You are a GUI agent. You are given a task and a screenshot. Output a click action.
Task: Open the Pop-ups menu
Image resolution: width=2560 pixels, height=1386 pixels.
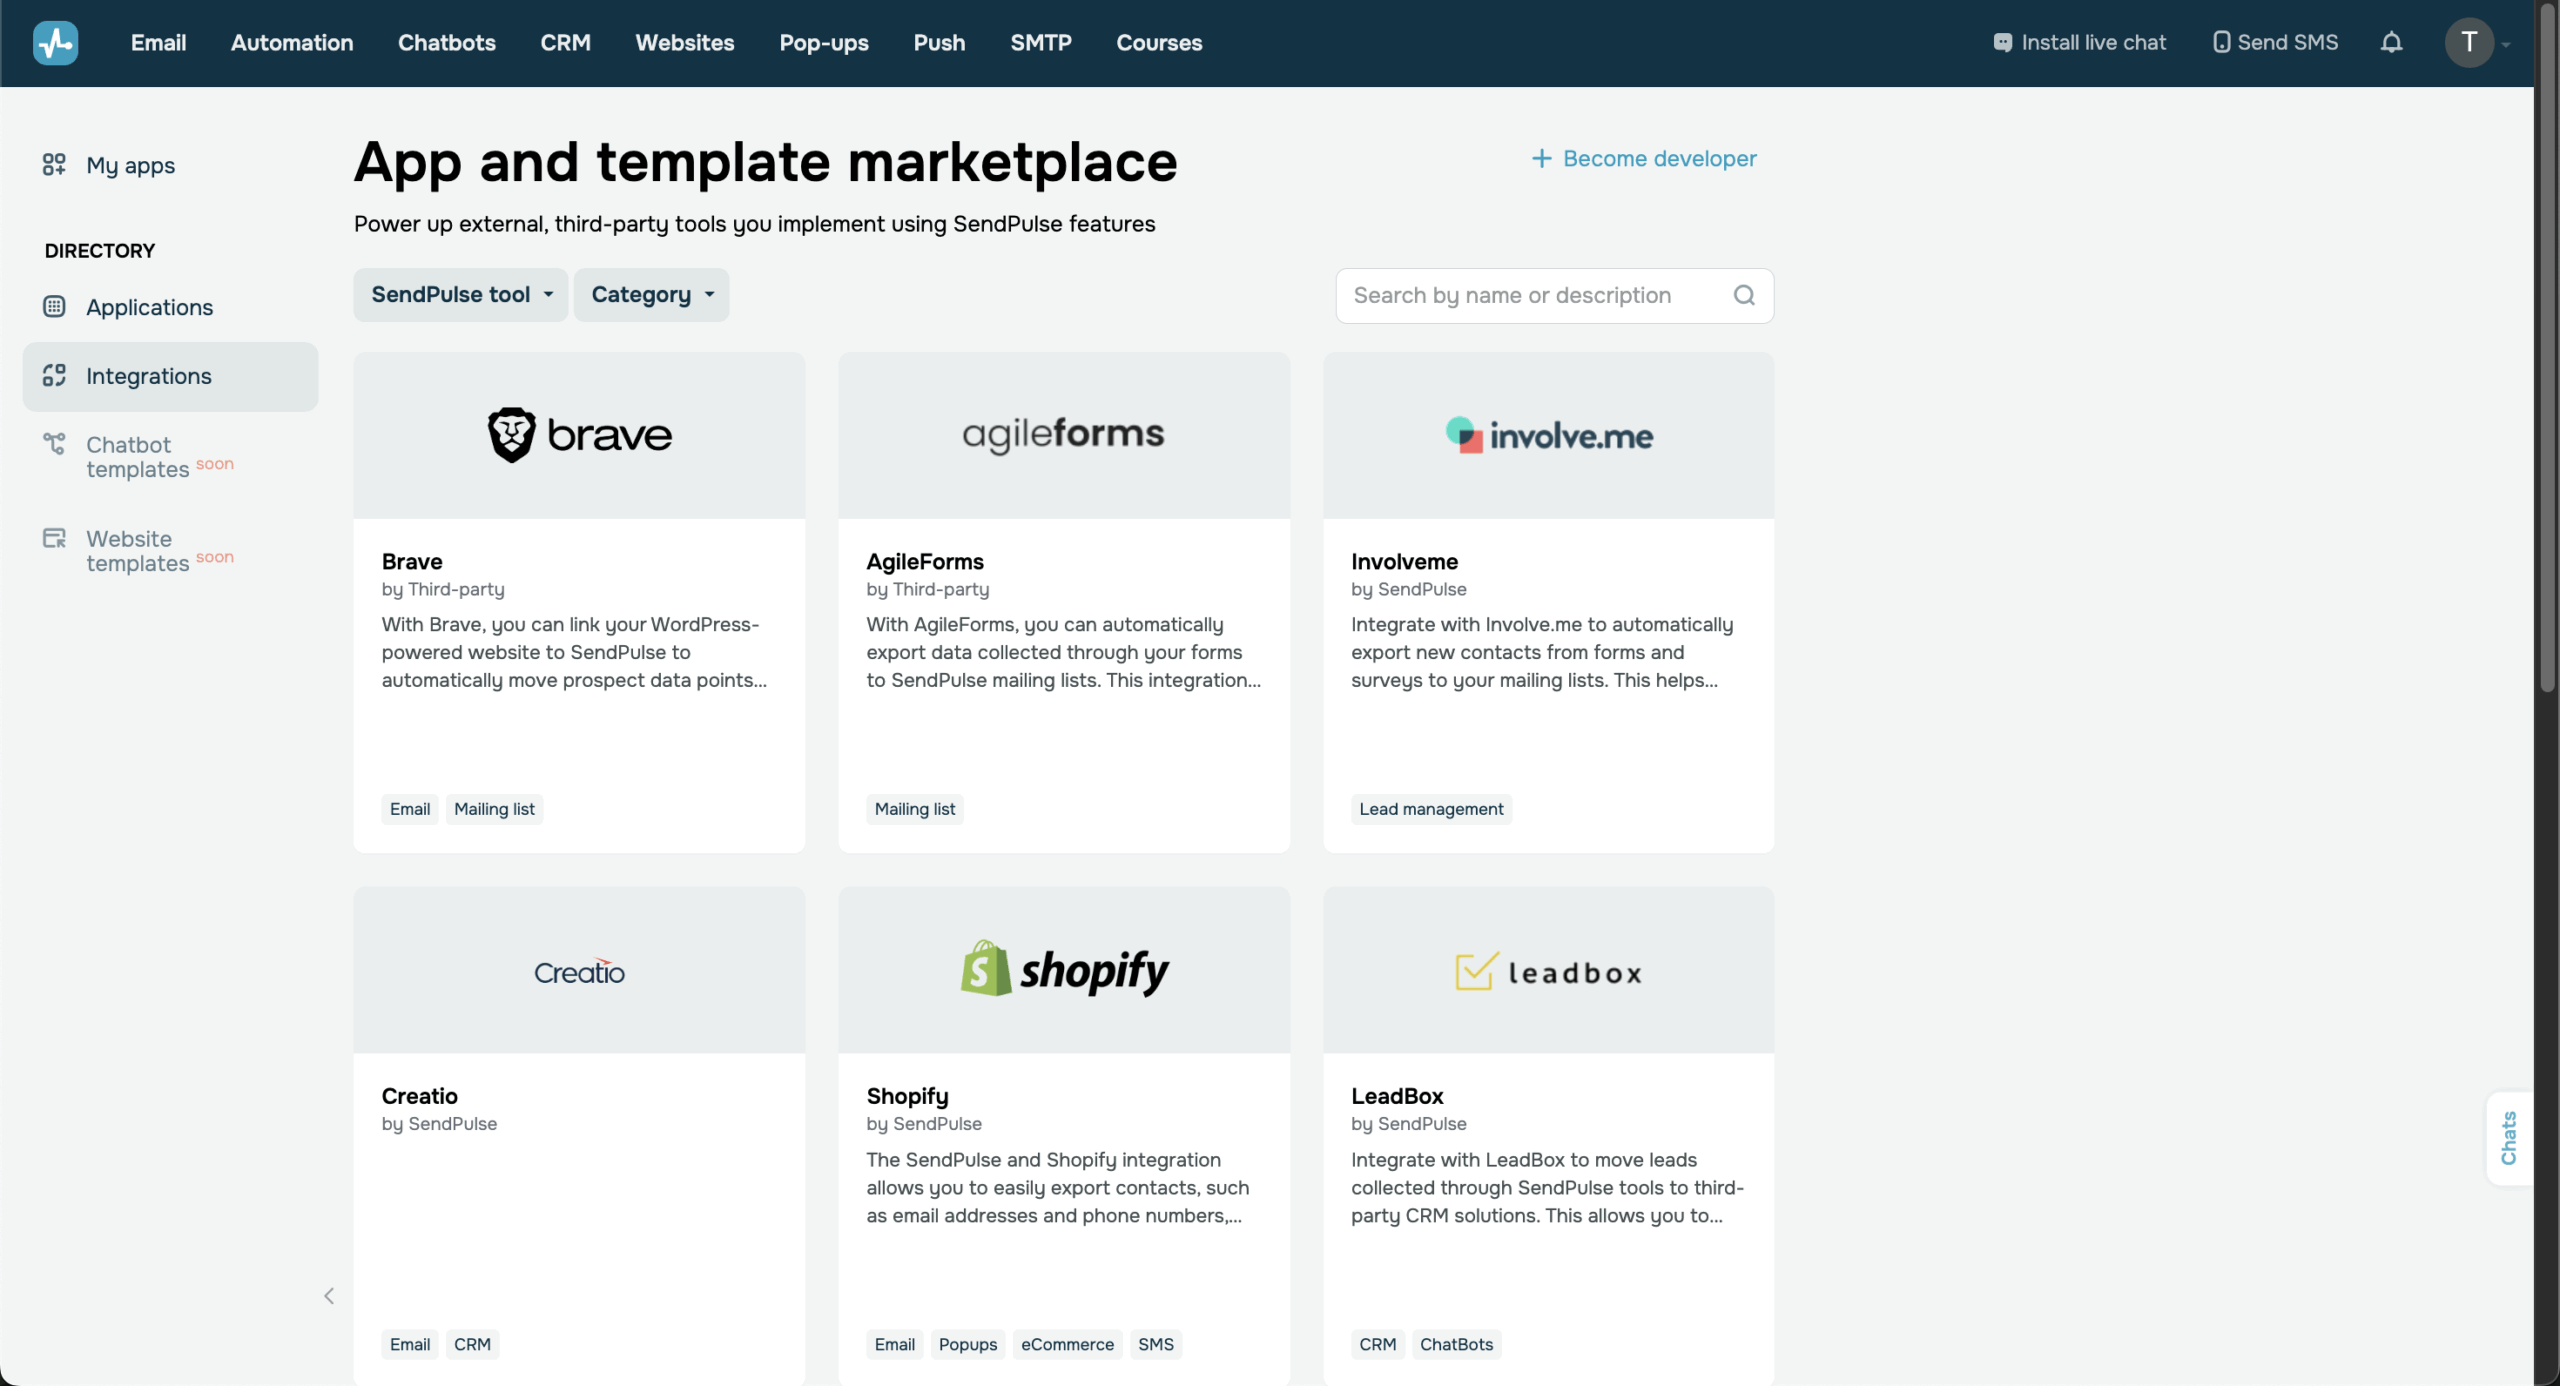coord(824,43)
